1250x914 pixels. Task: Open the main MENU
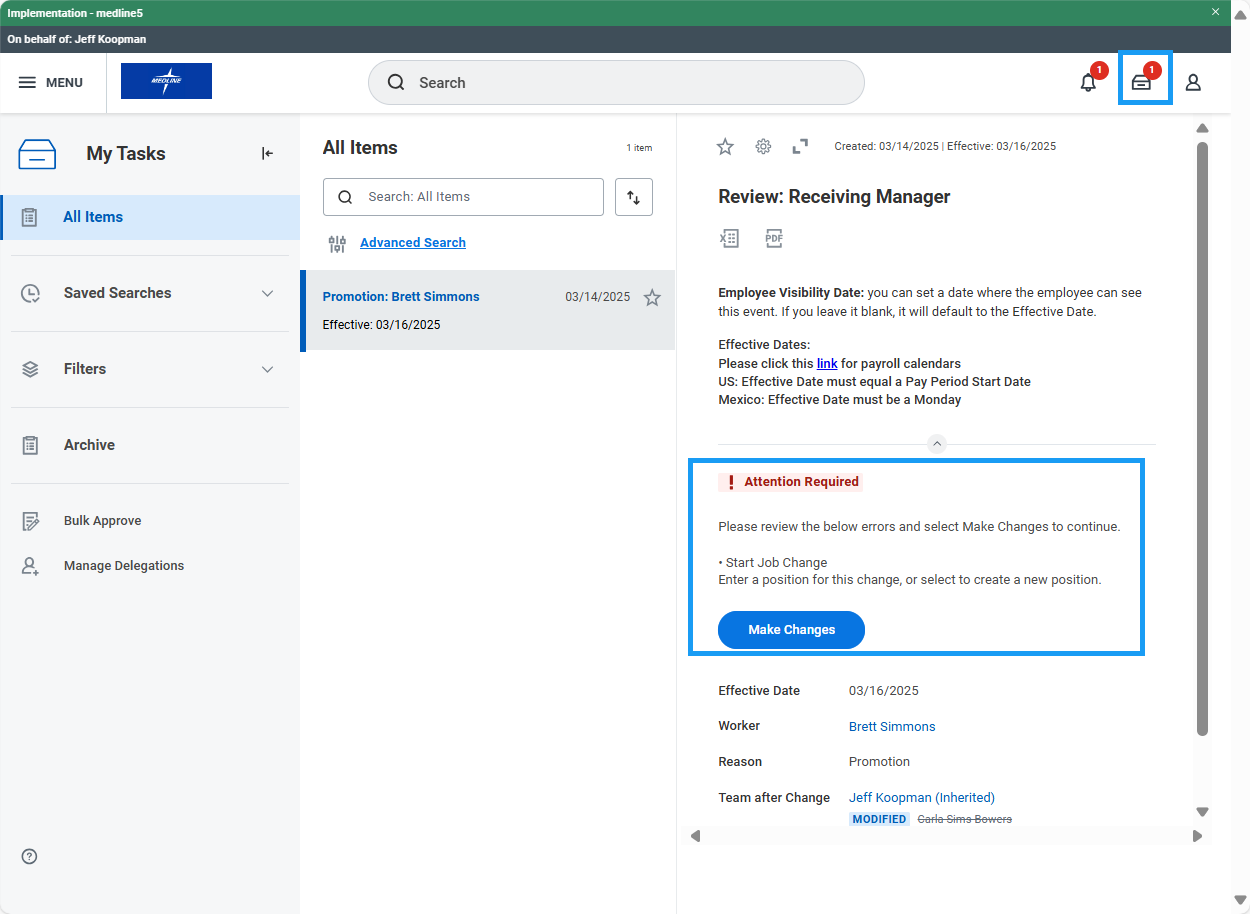[x=51, y=83]
